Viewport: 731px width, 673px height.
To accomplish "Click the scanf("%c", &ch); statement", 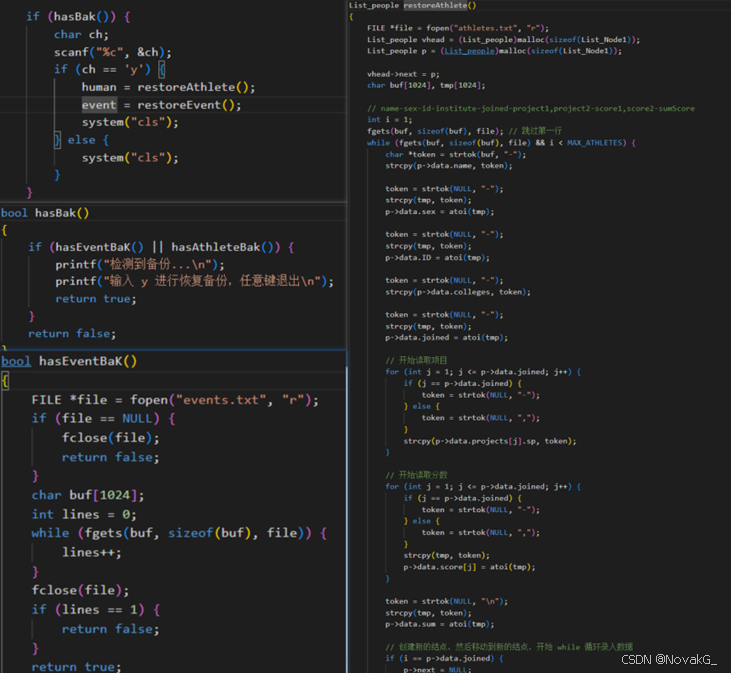I will coord(112,52).
